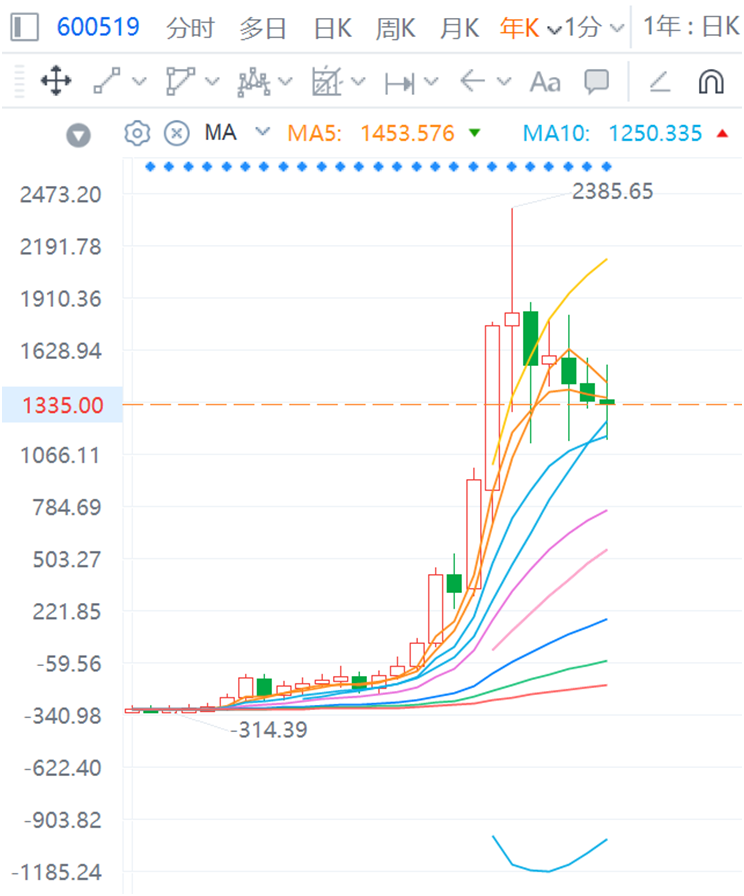Screen dimensions: 744x896
Task: Click the toolbar drag handle grip
Action: tap(19, 82)
